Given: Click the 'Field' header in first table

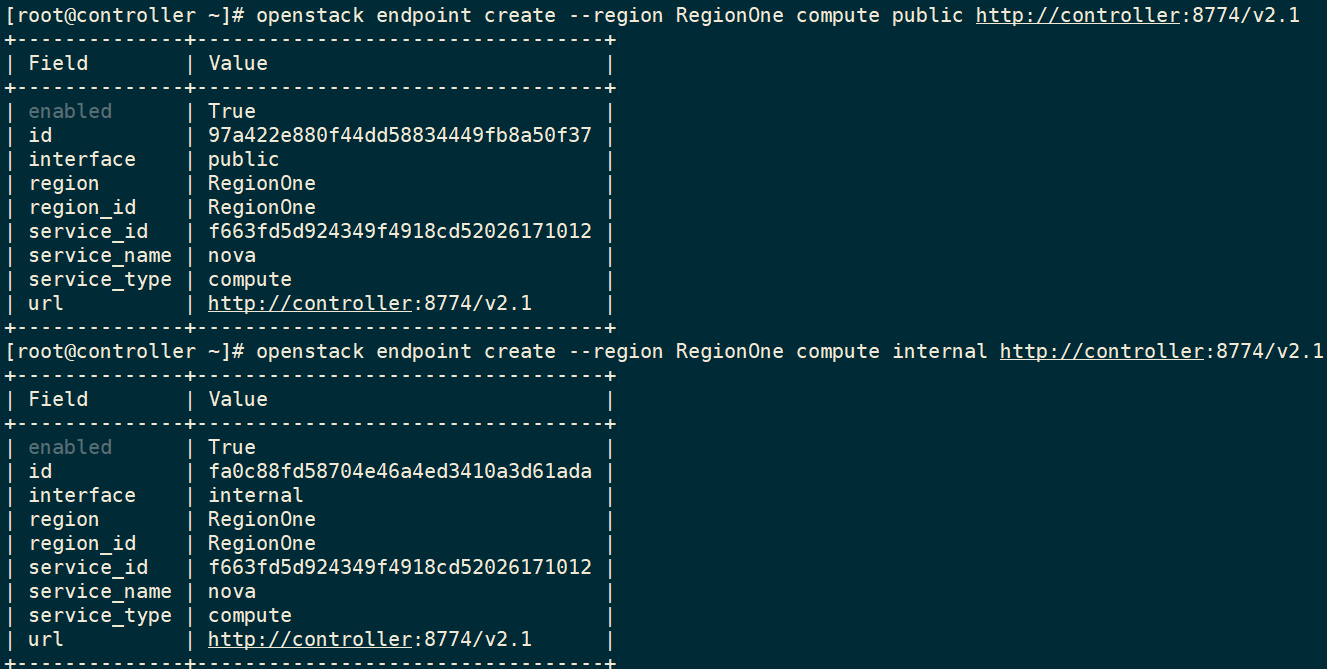Looking at the screenshot, I should (x=58, y=63).
